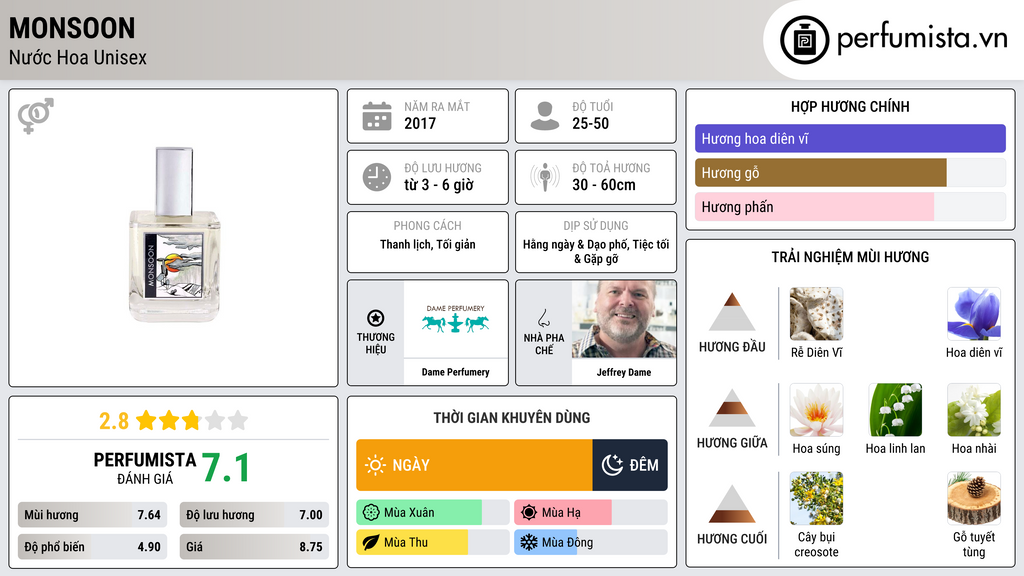Click the clock icon for Độ lưu hương
Screen dimensions: 1024x576
point(377,177)
